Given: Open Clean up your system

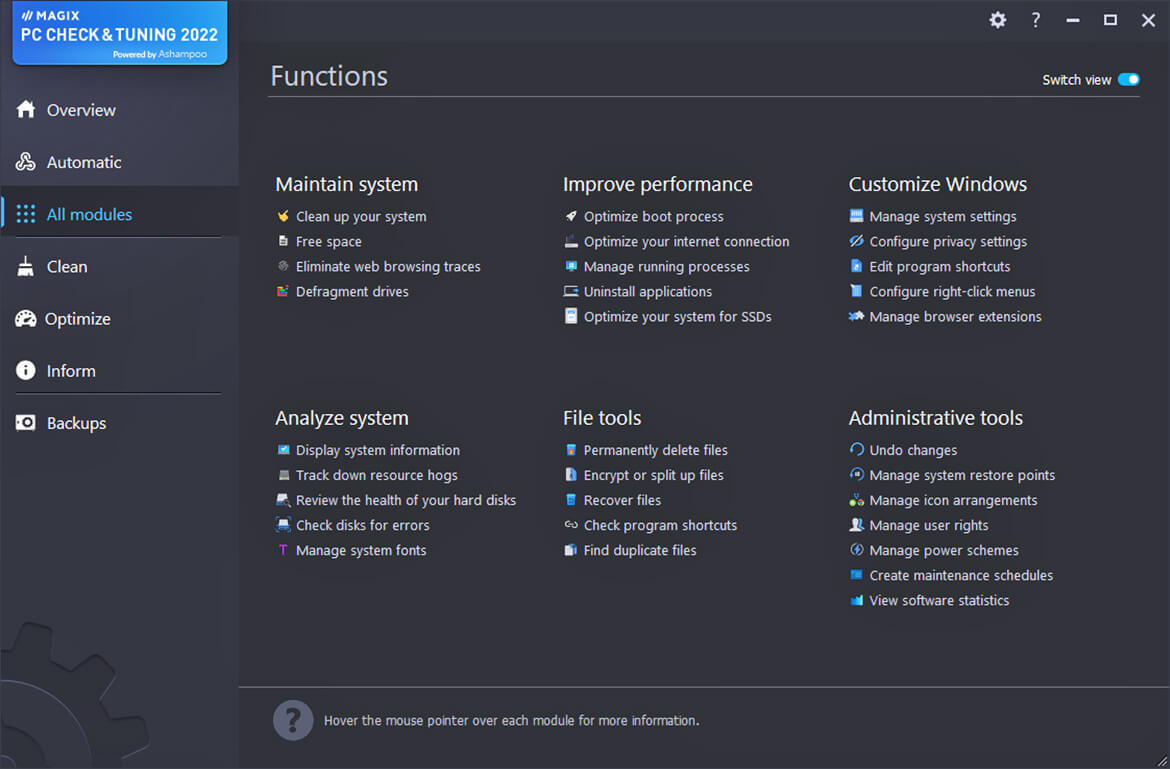Looking at the screenshot, I should pos(360,217).
